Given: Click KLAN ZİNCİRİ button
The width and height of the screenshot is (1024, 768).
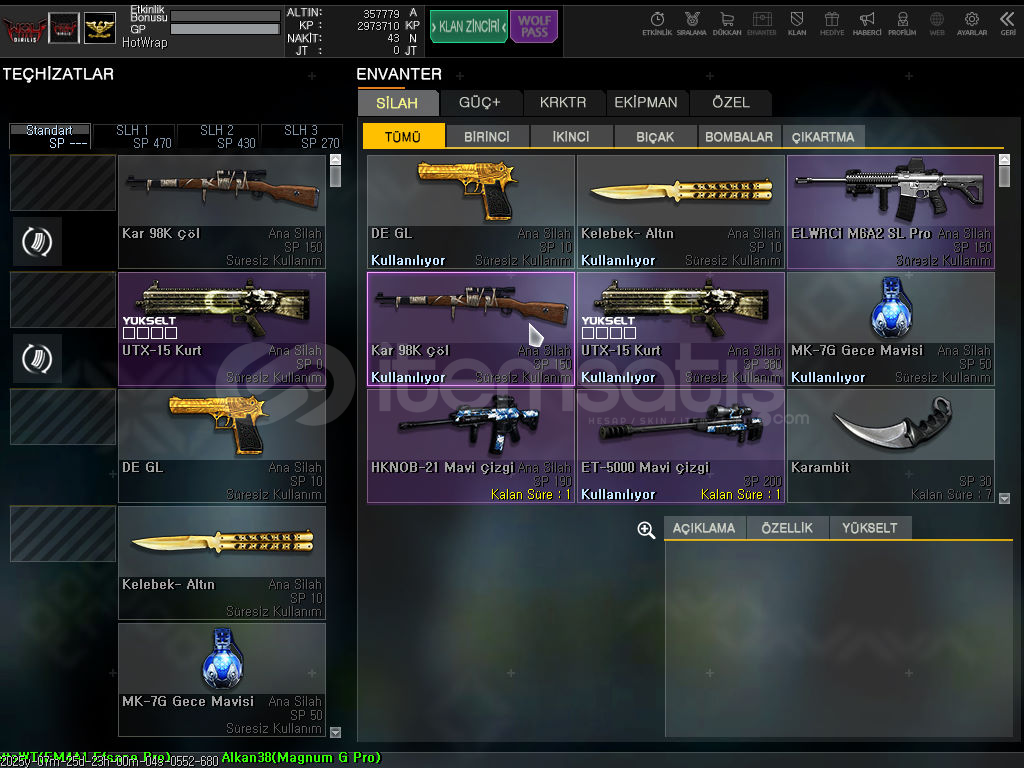Looking at the screenshot, I should [x=469, y=27].
